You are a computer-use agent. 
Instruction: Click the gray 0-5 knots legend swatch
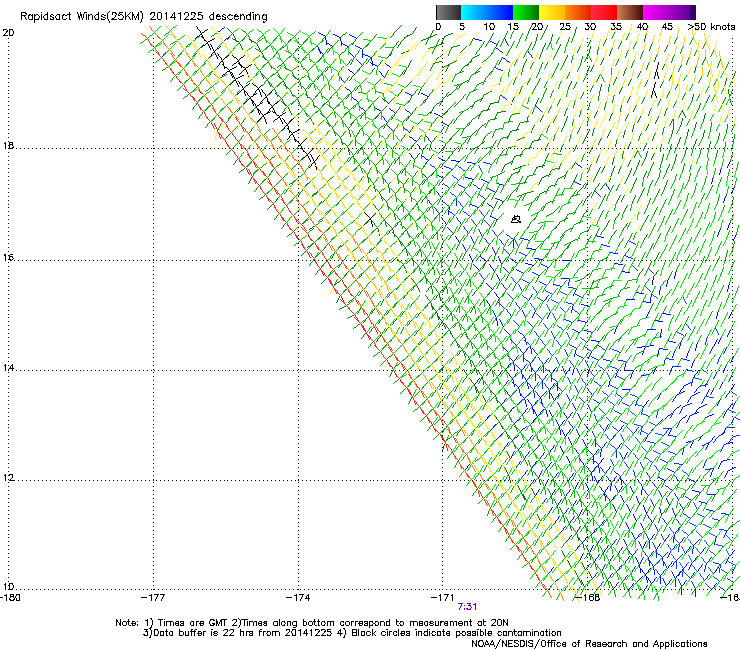pos(448,12)
